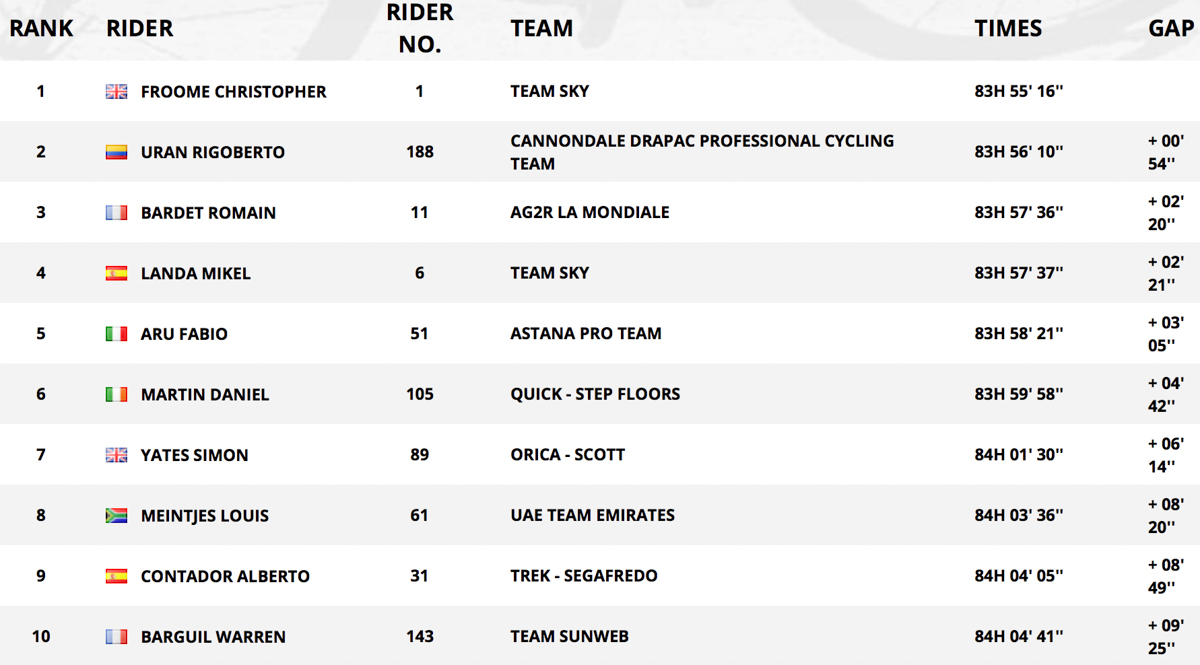Click the South African flag by Meintjes Louis

coord(116,516)
